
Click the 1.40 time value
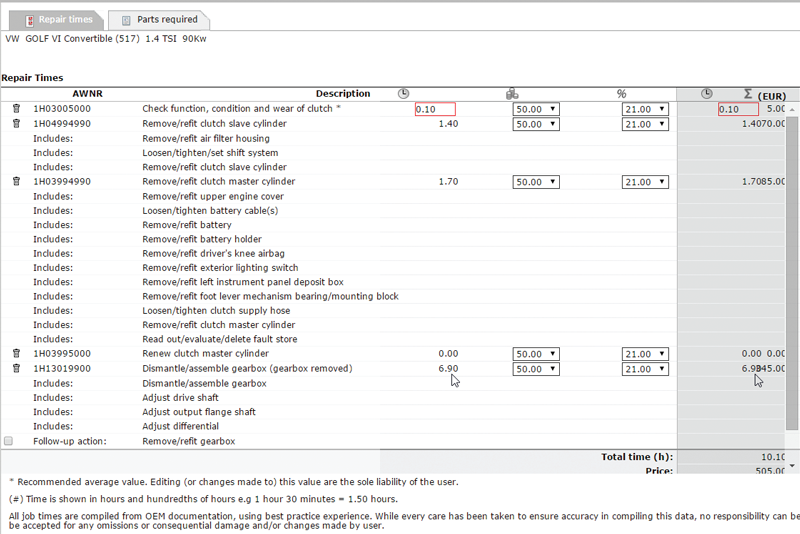[x=448, y=123]
